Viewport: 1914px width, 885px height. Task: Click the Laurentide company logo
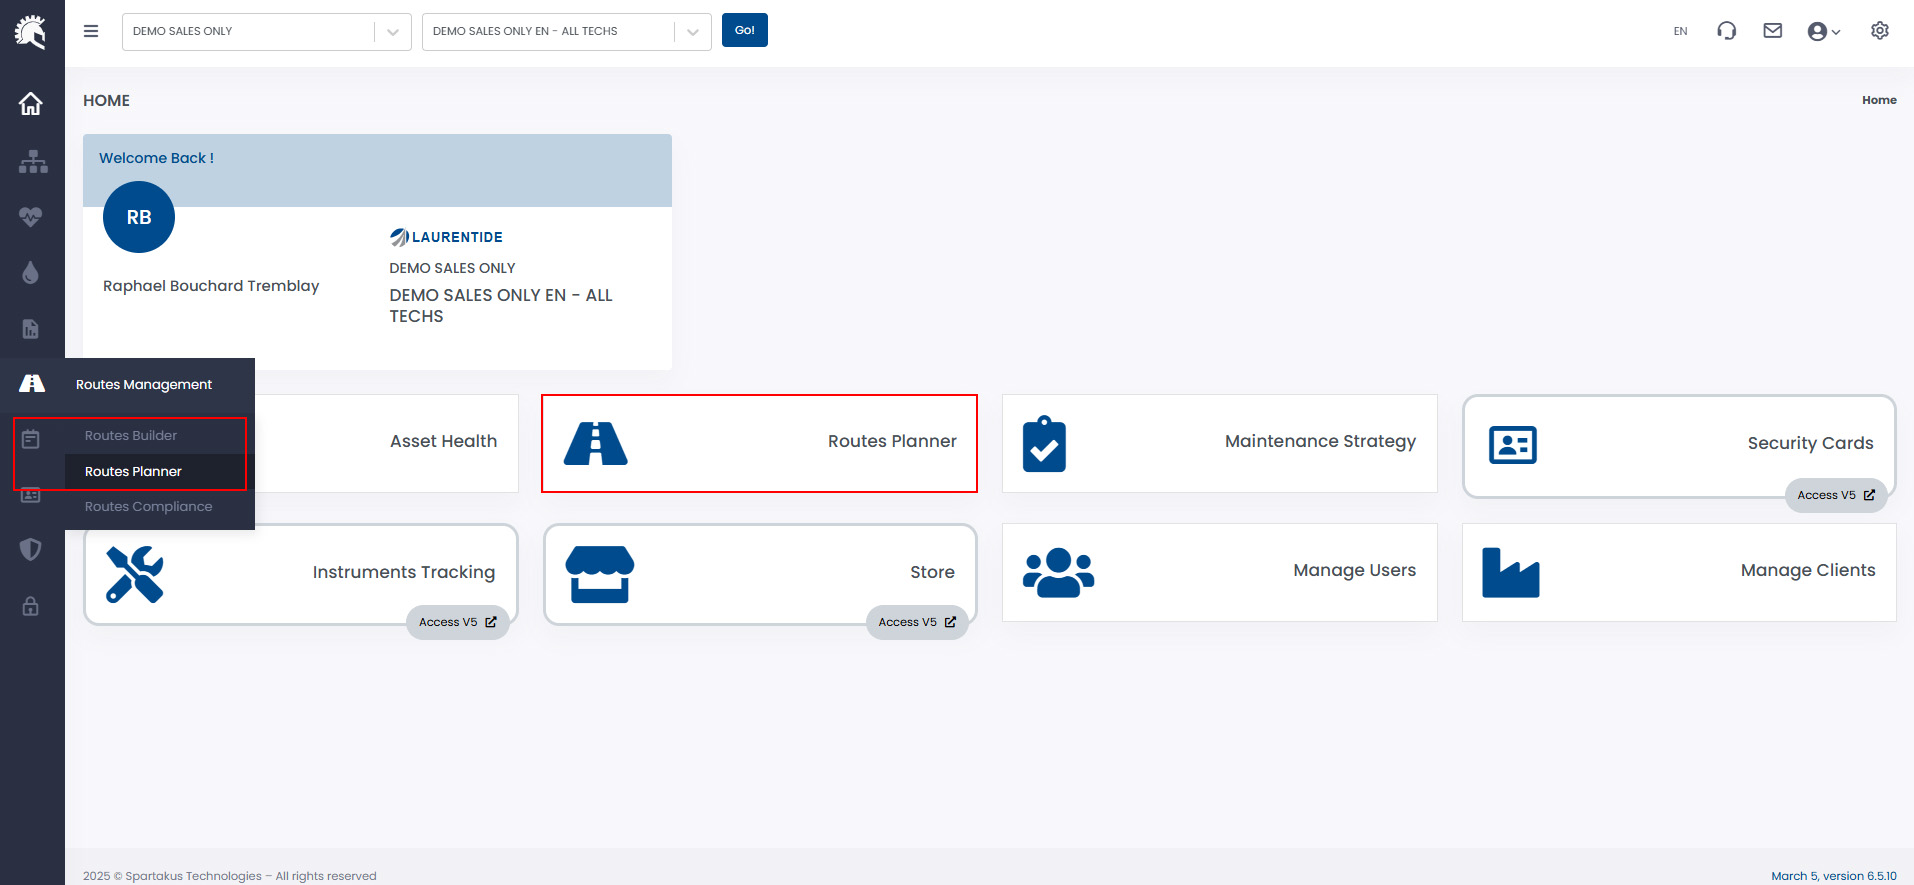point(446,237)
